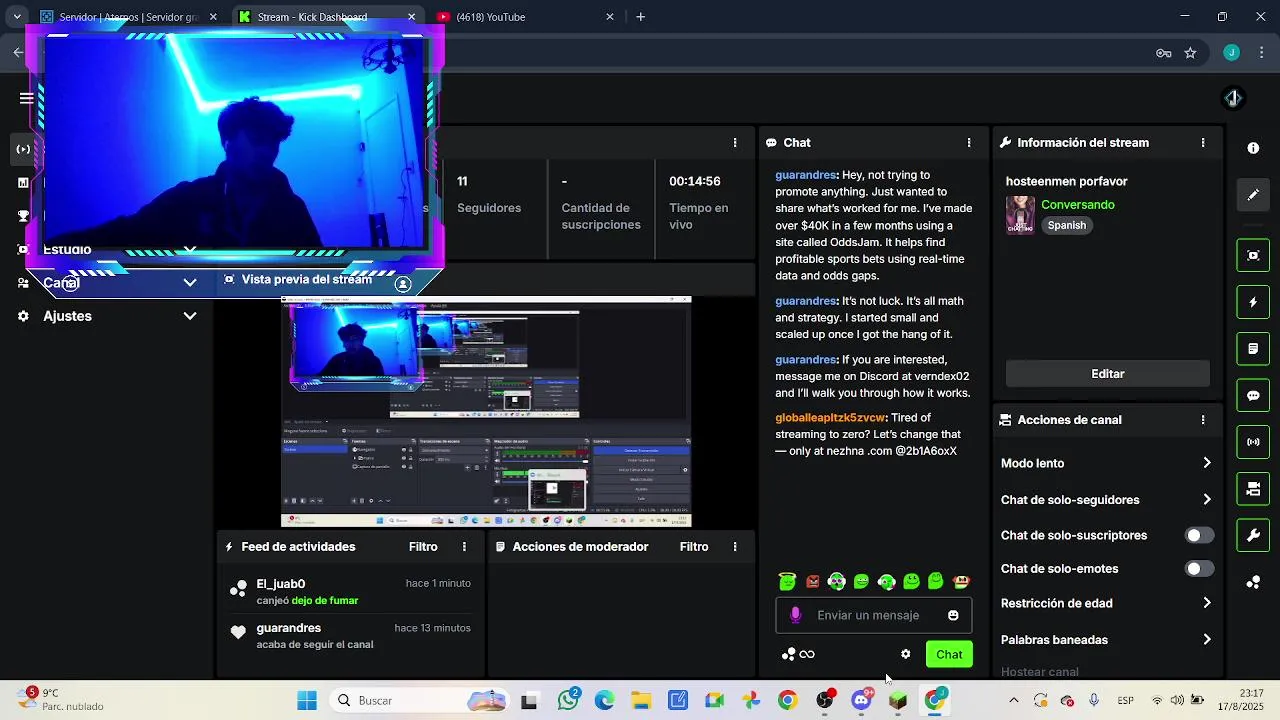The height and width of the screenshot is (720, 1280).
Task: Bookmark this page with the star icon
Action: tap(1190, 53)
